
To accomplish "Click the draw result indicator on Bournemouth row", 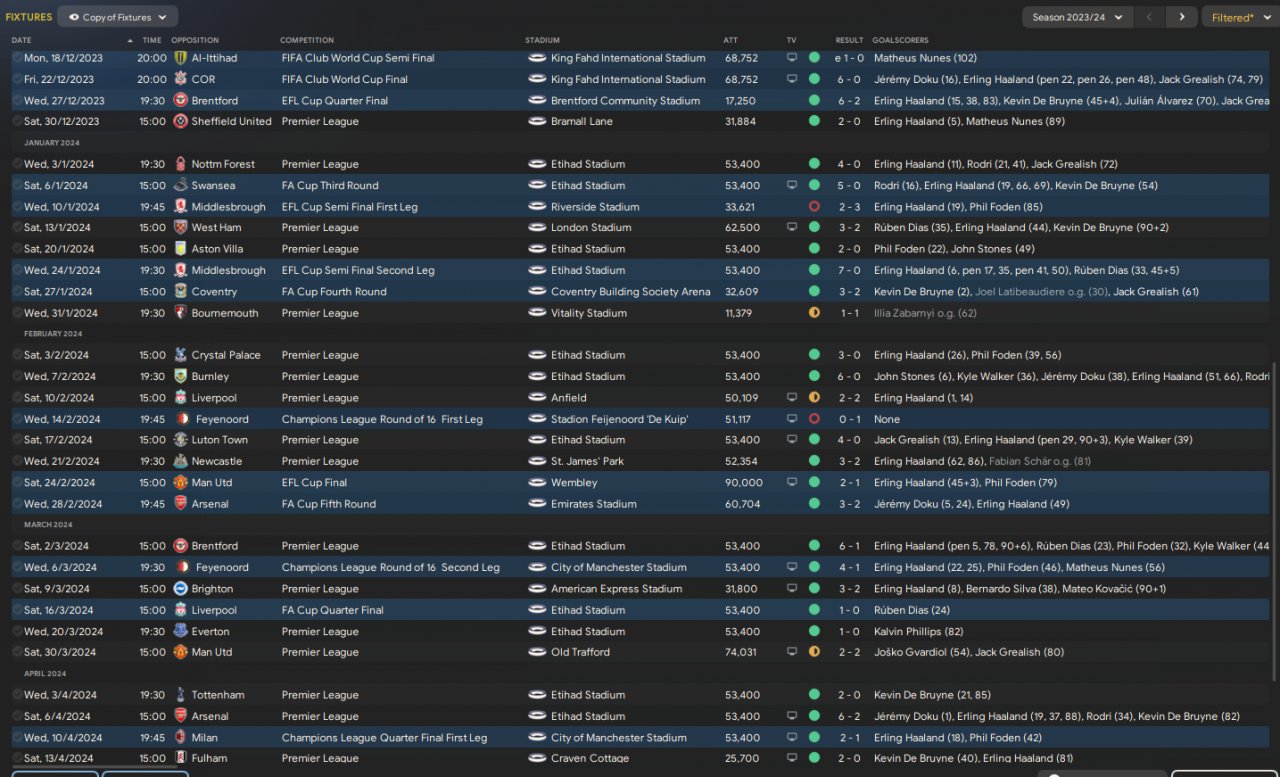I will (x=814, y=313).
